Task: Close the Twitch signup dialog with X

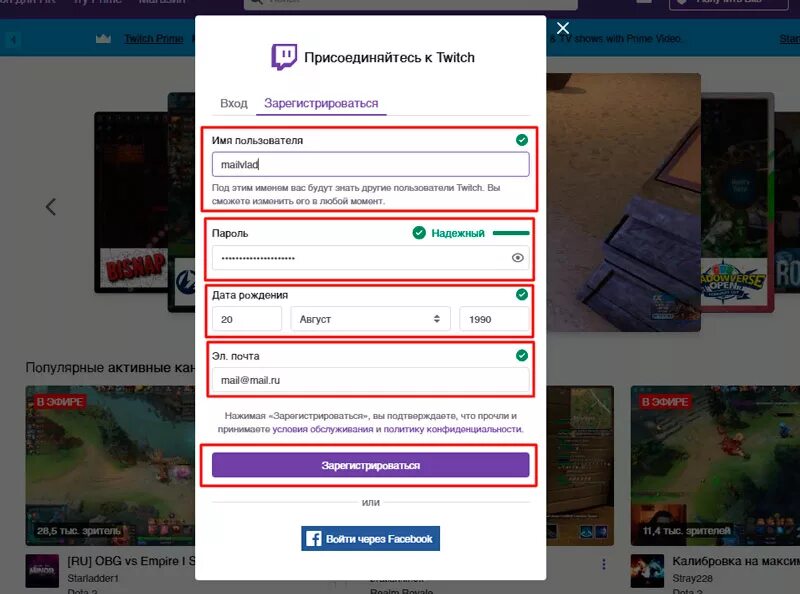Action: [562, 28]
